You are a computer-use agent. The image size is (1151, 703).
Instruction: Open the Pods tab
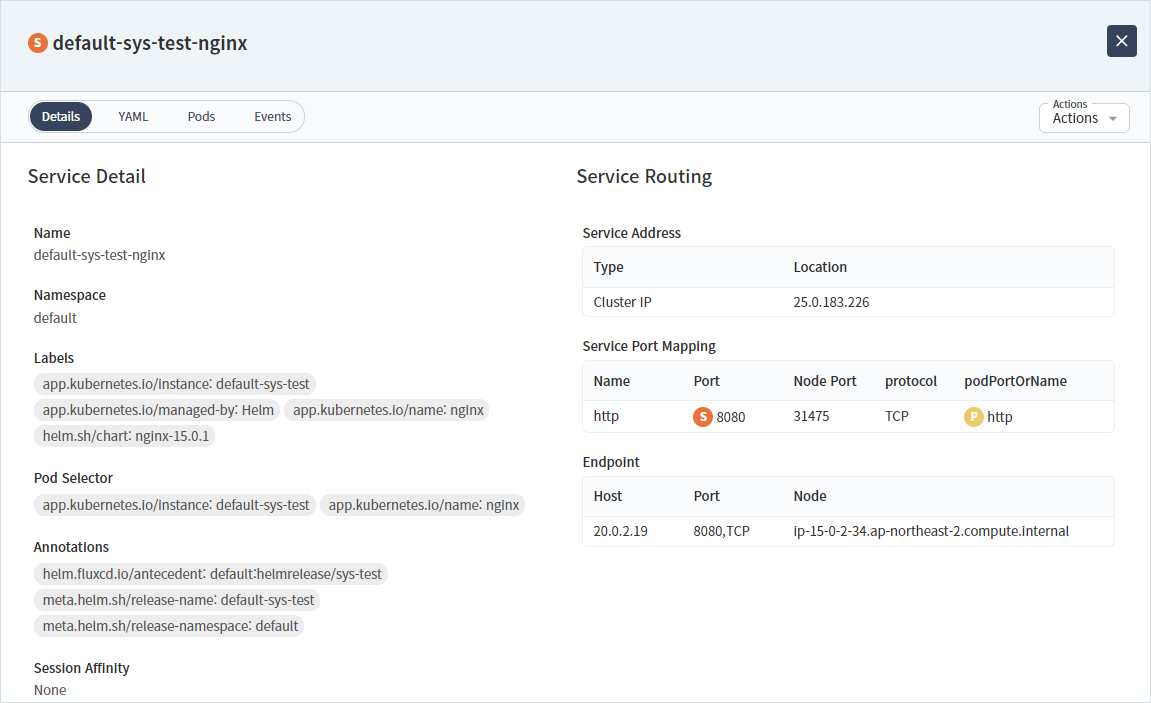(x=201, y=117)
